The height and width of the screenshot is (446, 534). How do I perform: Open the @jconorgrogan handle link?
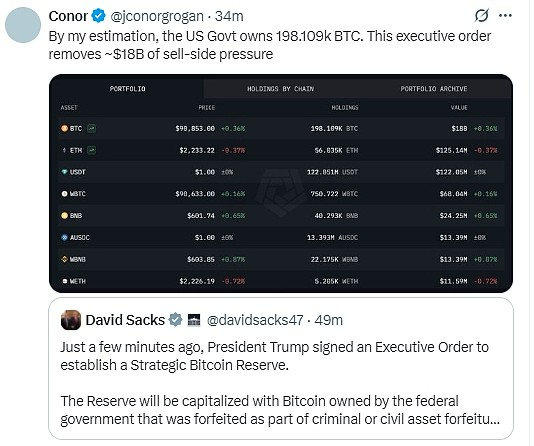click(157, 16)
